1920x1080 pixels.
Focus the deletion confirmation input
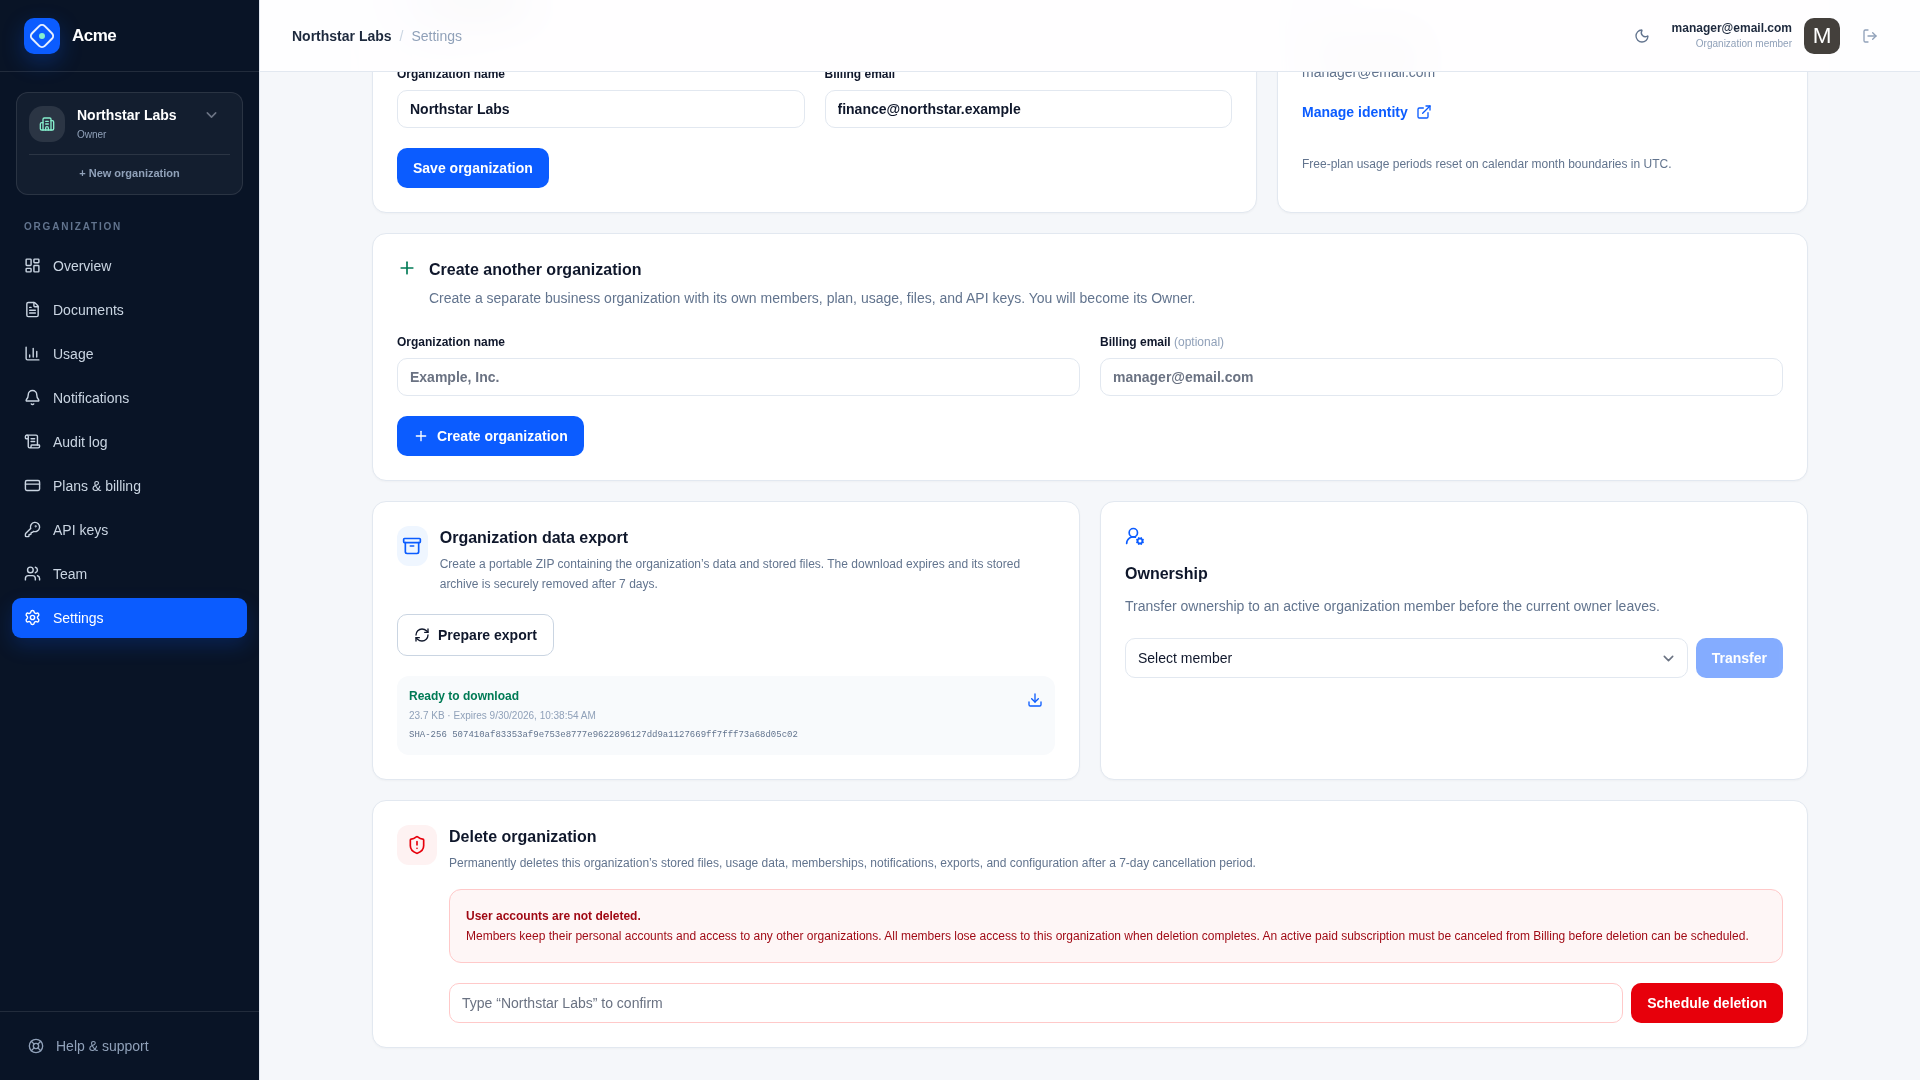1036,1003
